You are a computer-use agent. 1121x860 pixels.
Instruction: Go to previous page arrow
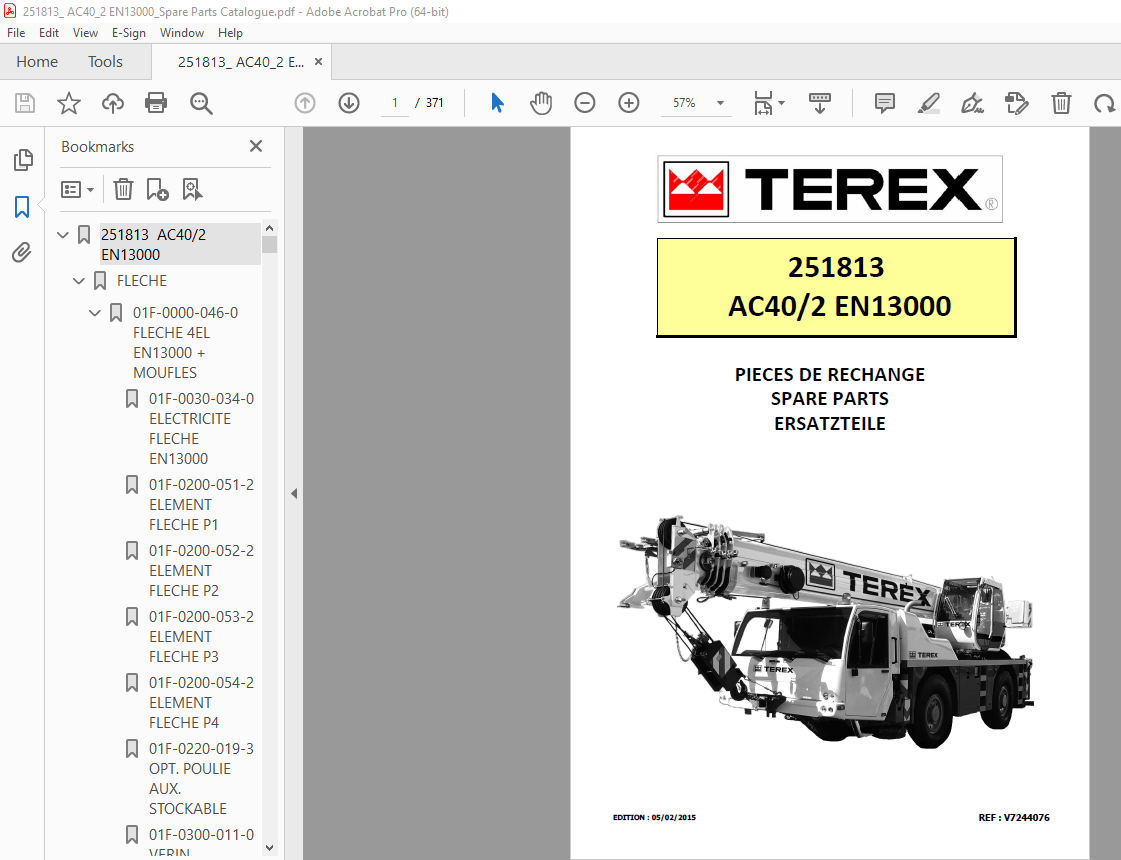(x=305, y=103)
